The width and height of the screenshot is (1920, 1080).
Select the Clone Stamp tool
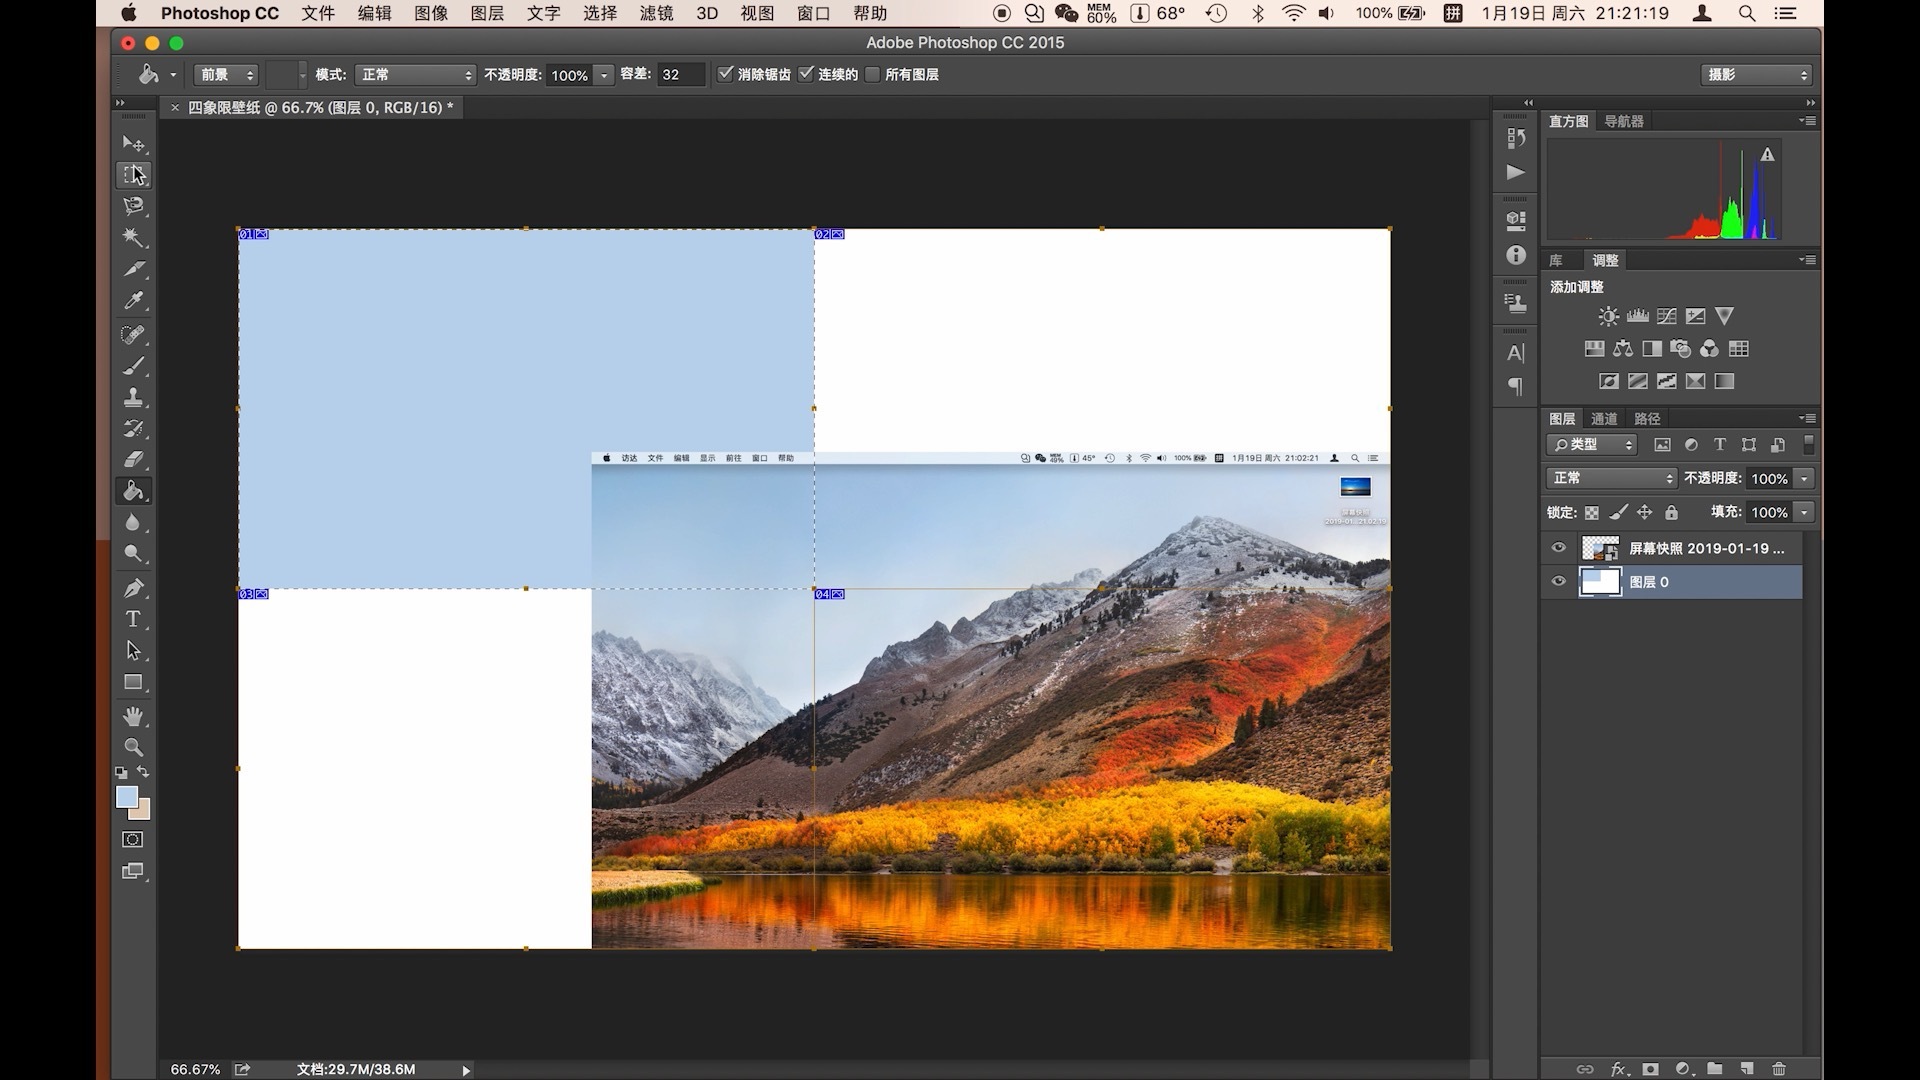click(x=133, y=397)
